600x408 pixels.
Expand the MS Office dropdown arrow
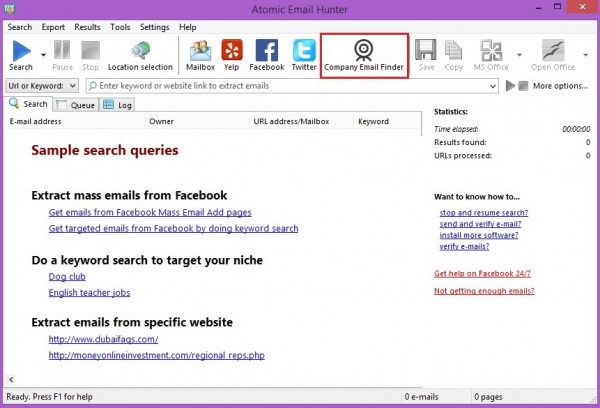519,55
